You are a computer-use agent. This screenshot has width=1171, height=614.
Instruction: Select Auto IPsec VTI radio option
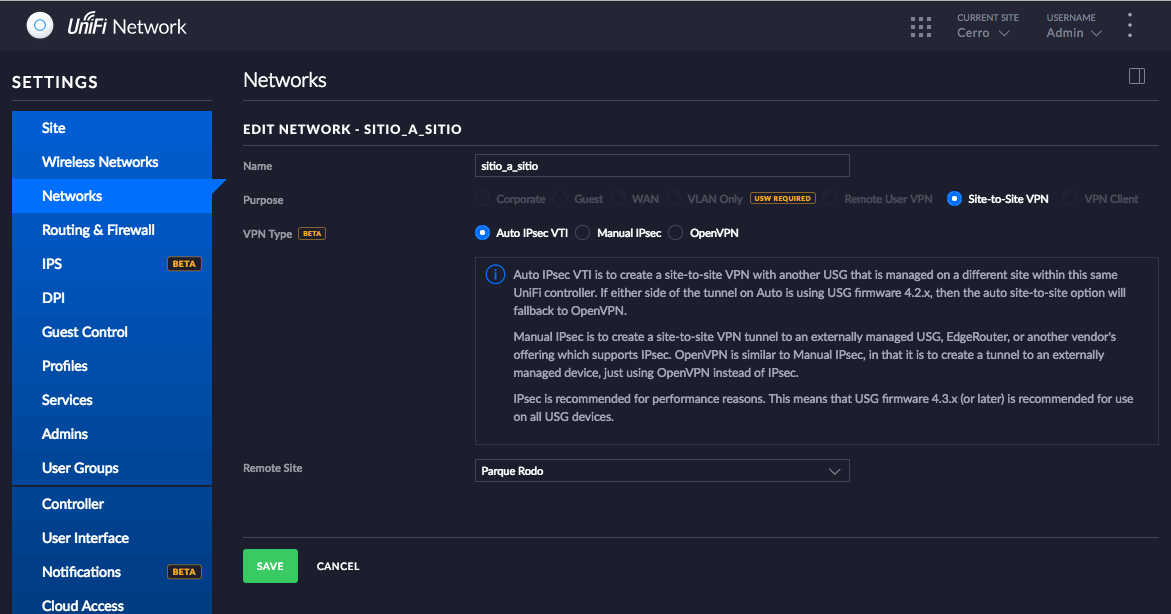click(x=483, y=233)
